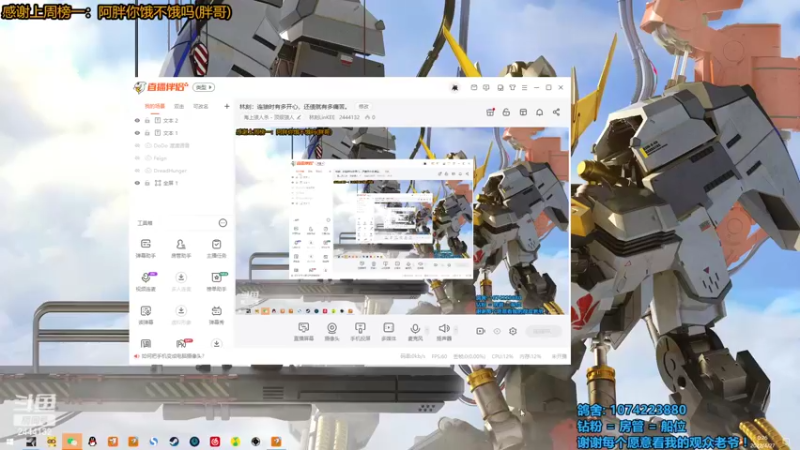Open the 视频连麦 tool with purple badge

click(x=146, y=282)
